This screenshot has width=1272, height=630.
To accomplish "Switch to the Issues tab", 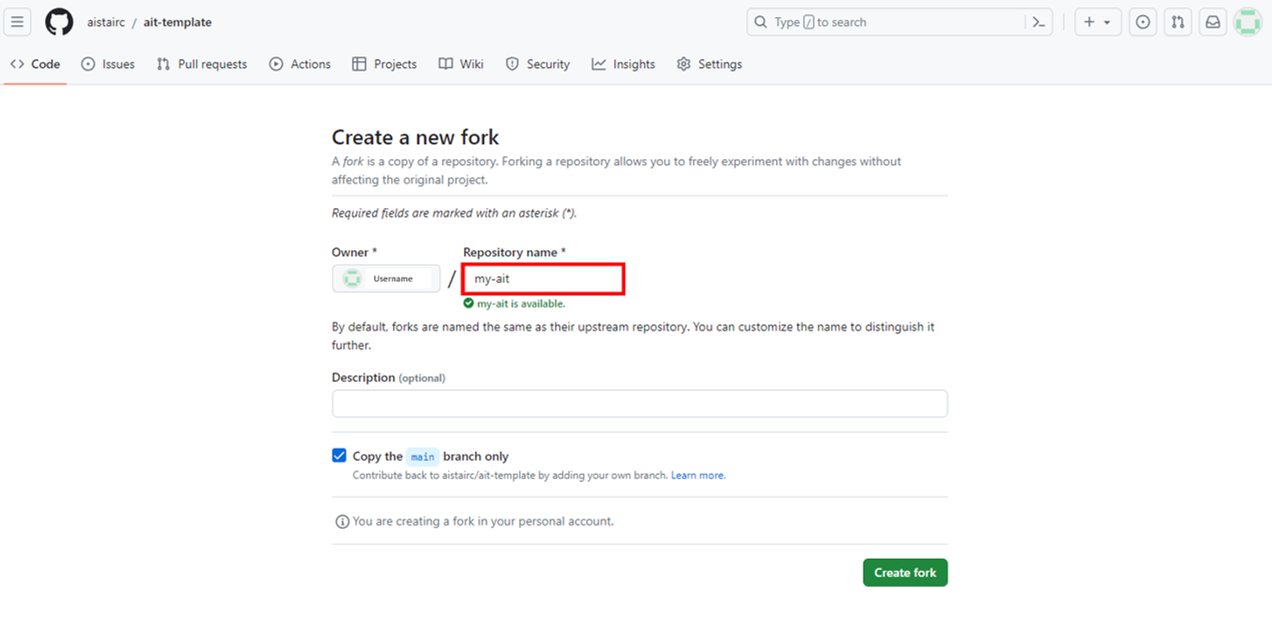I will point(108,64).
